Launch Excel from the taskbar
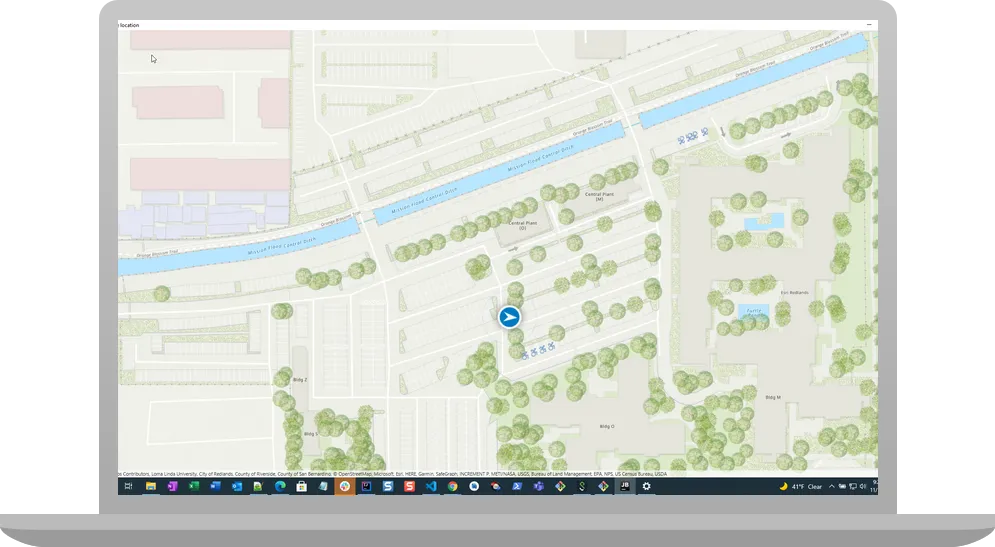The width and height of the screenshot is (995, 547). tap(194, 487)
